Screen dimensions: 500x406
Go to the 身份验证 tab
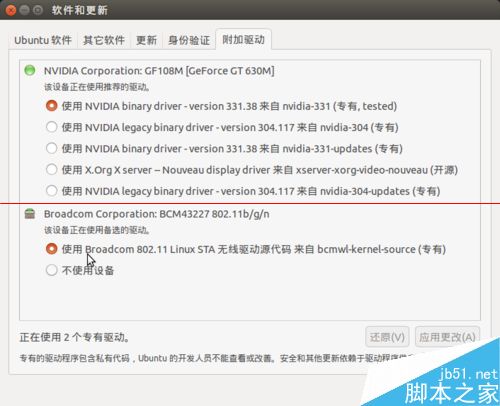point(189,40)
